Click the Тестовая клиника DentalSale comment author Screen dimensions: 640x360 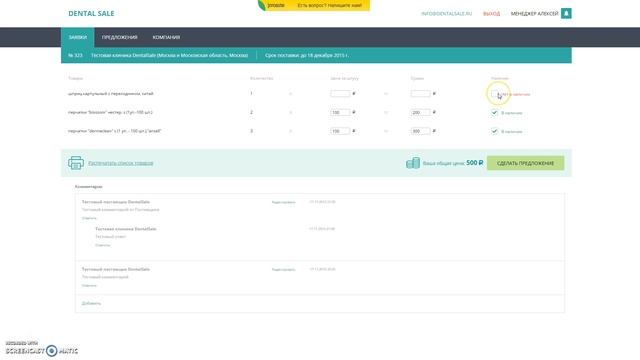(126, 229)
